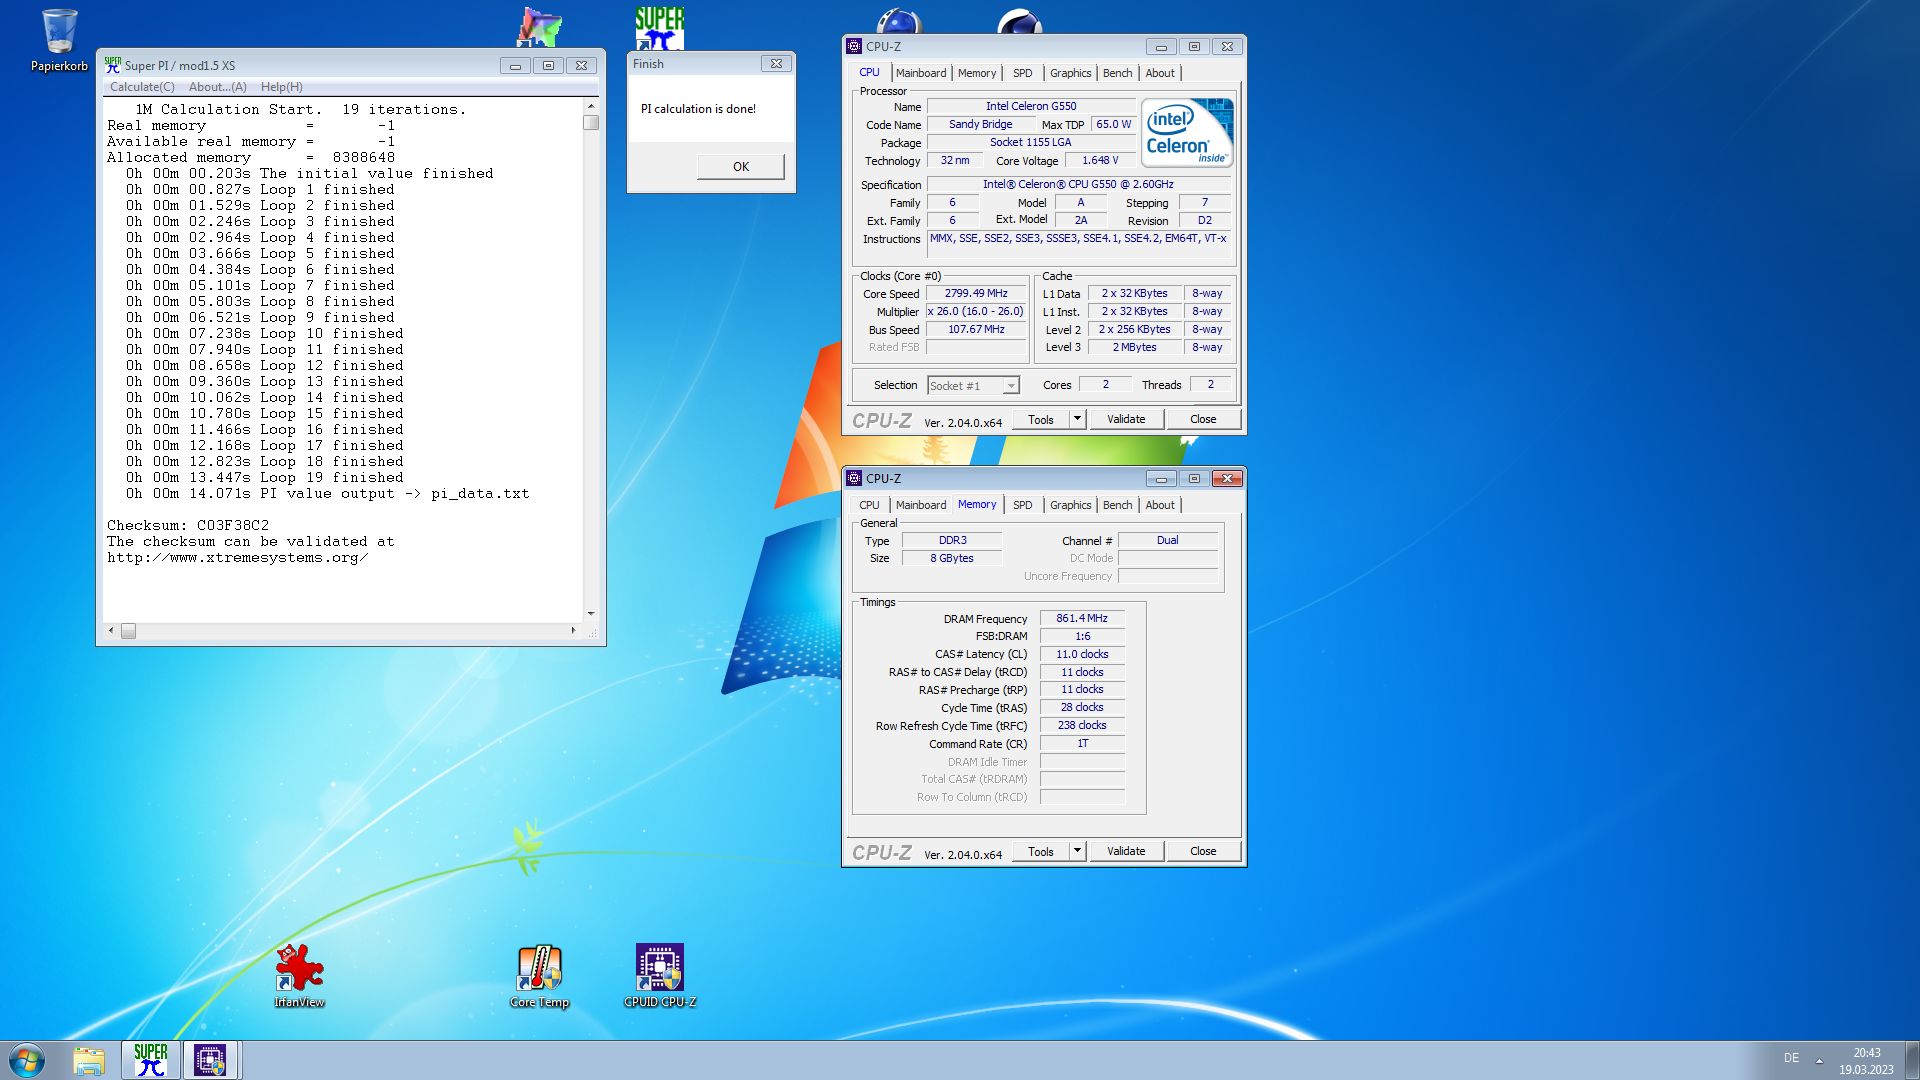Click the Core Voltage value 1.648 V
The width and height of the screenshot is (1920, 1080).
pyautogui.click(x=1100, y=160)
